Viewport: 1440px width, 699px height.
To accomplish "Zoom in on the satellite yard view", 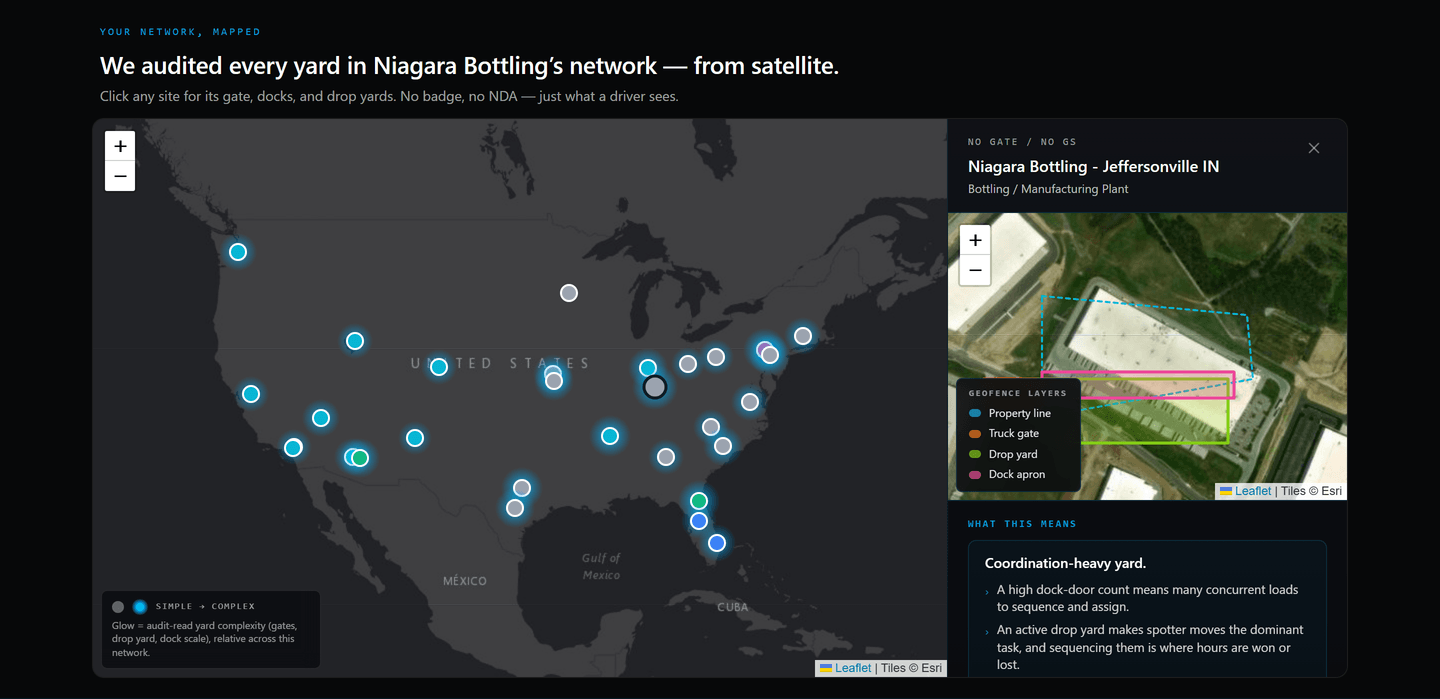I will [x=975, y=240].
